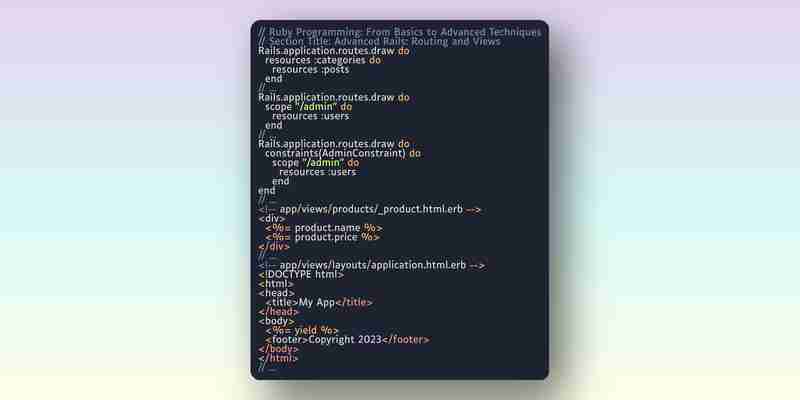Click the first 'Rails.application.routes.draw do' line
This screenshot has height=400, width=800.
pyautogui.click(x=334, y=51)
